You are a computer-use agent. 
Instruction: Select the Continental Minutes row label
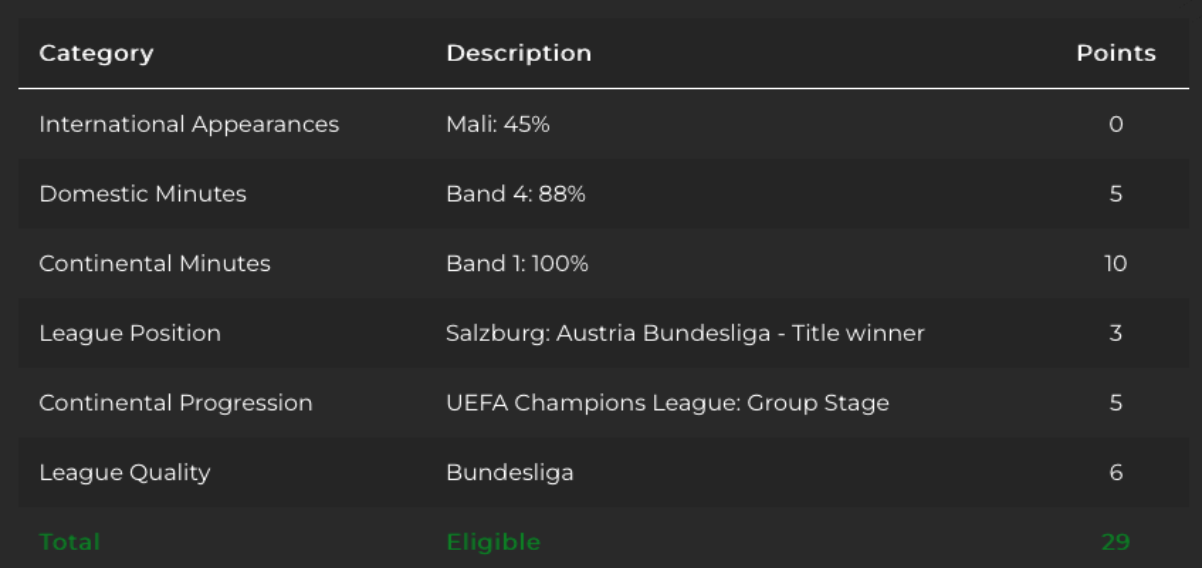[x=155, y=264]
